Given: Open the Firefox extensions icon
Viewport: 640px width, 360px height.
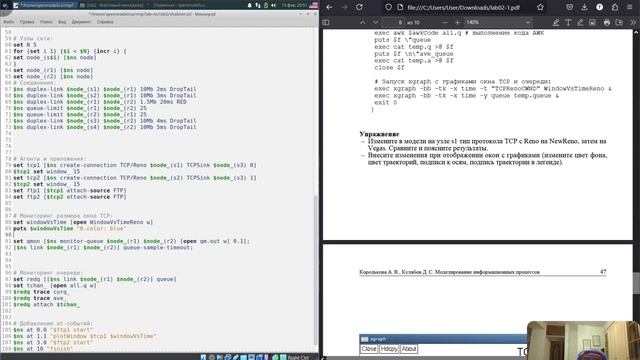Looking at the screenshot, I should [x=615, y=7].
